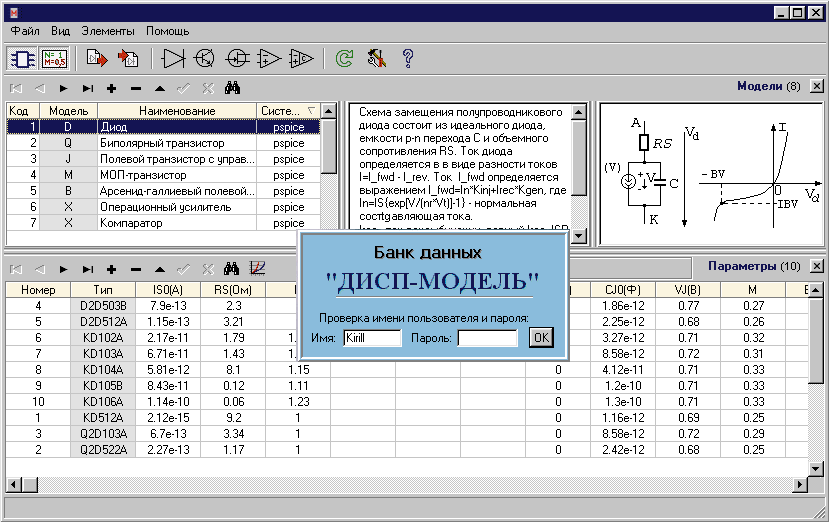Select the bipolar transistor element icon
The height and width of the screenshot is (522, 829).
tap(205, 59)
